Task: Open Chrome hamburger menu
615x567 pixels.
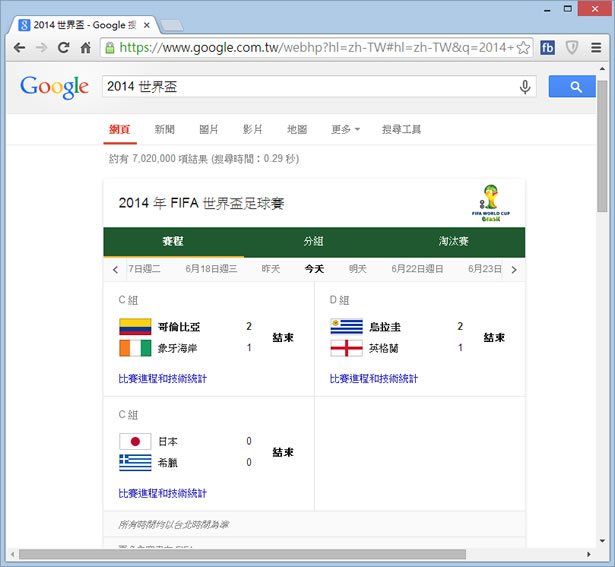Action: [x=596, y=48]
